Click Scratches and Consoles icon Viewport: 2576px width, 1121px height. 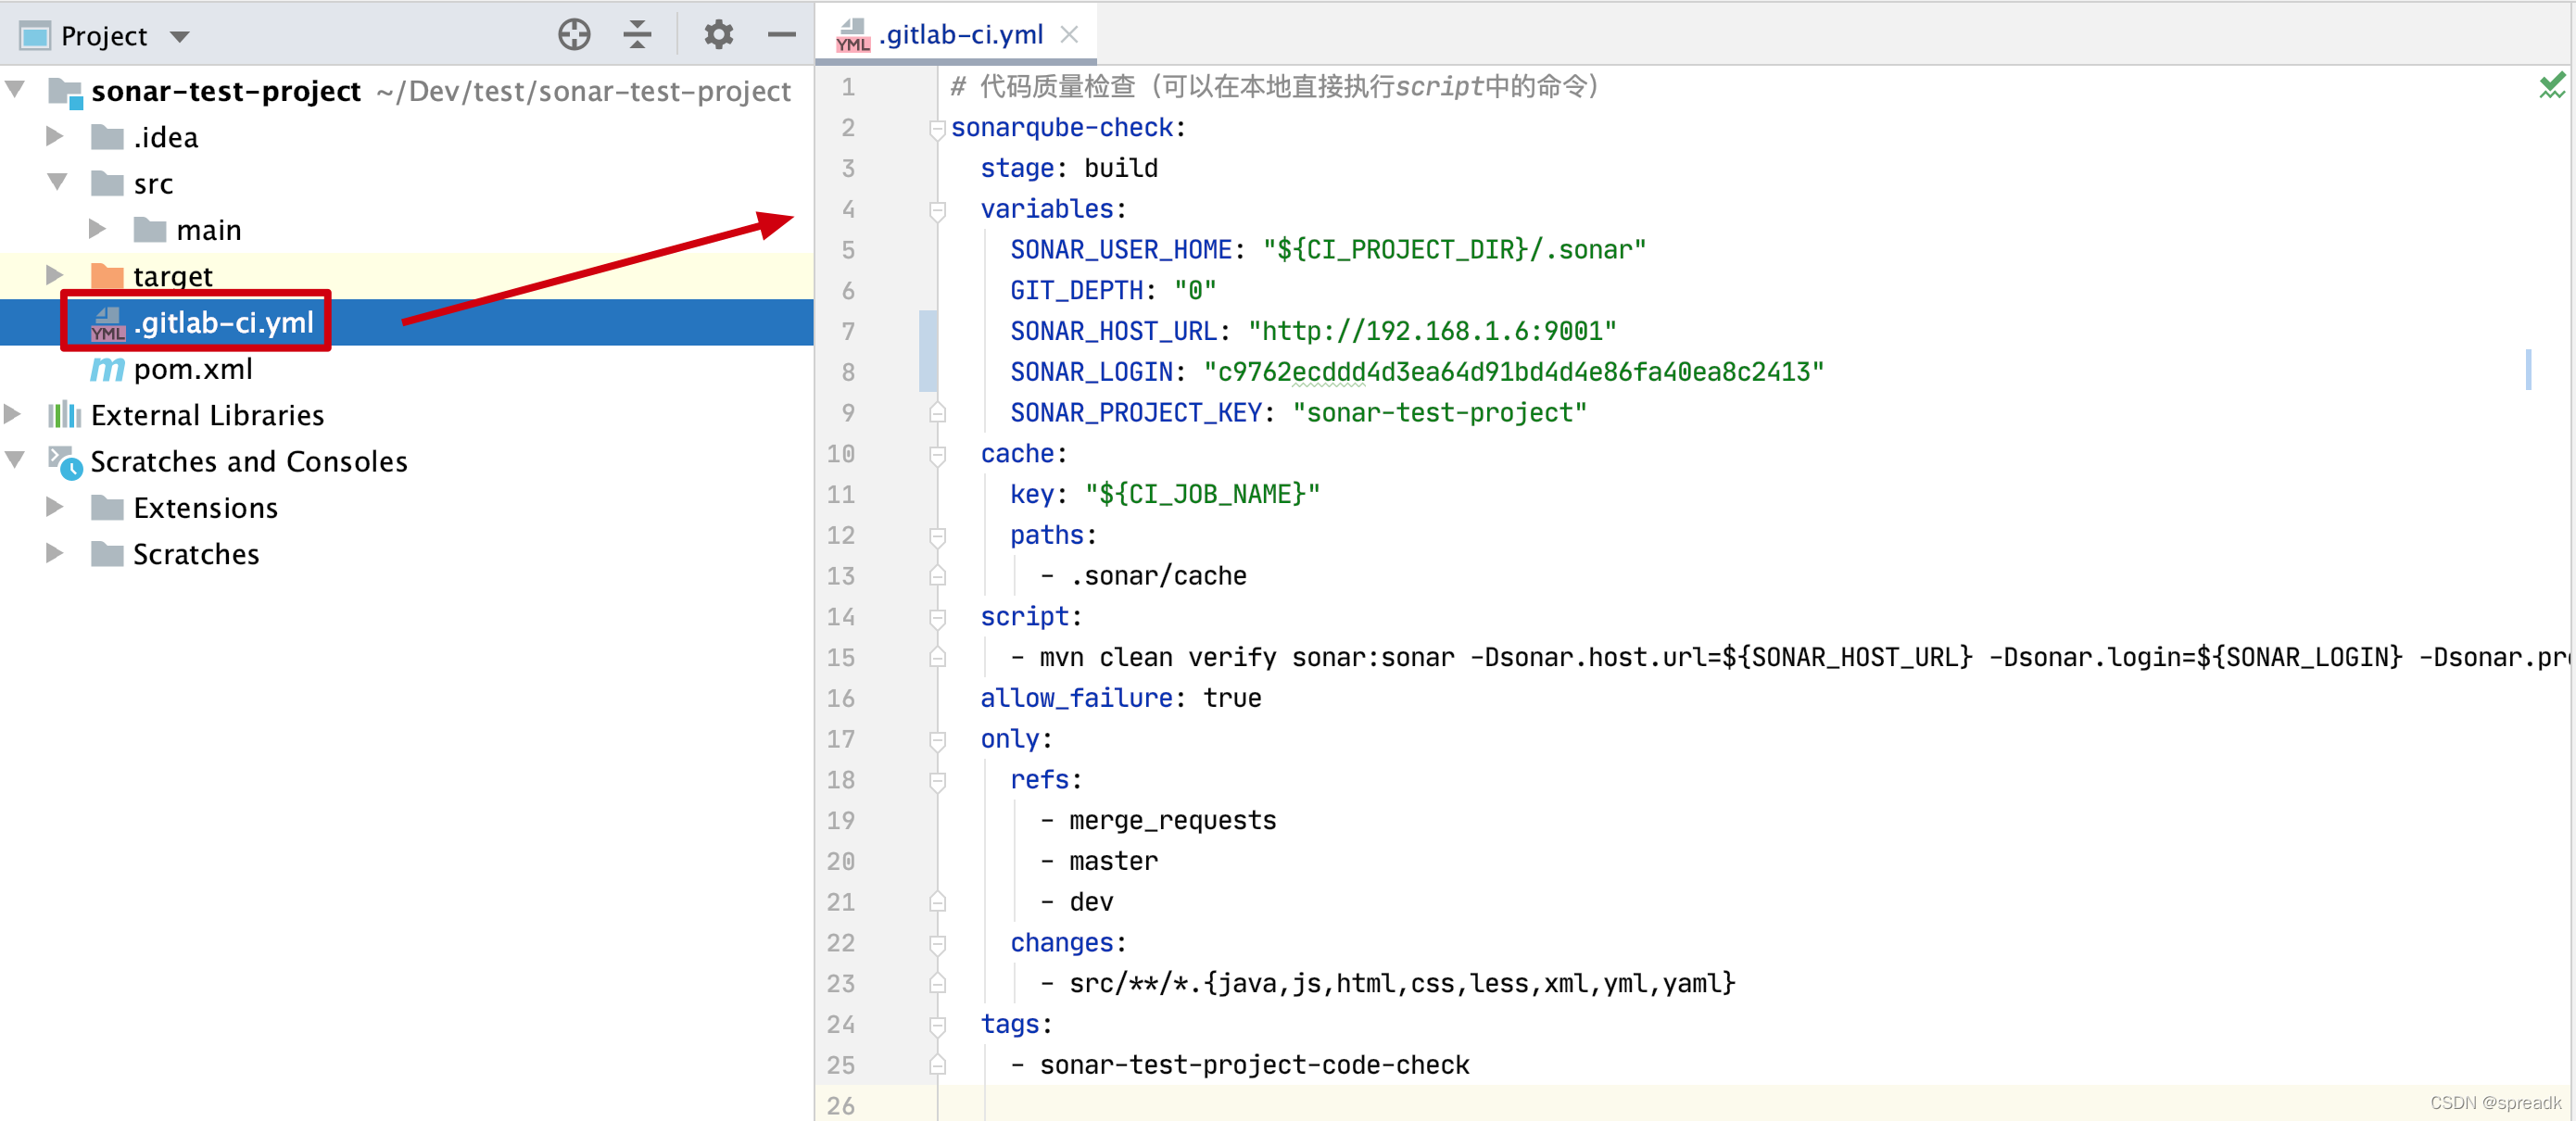[65, 462]
